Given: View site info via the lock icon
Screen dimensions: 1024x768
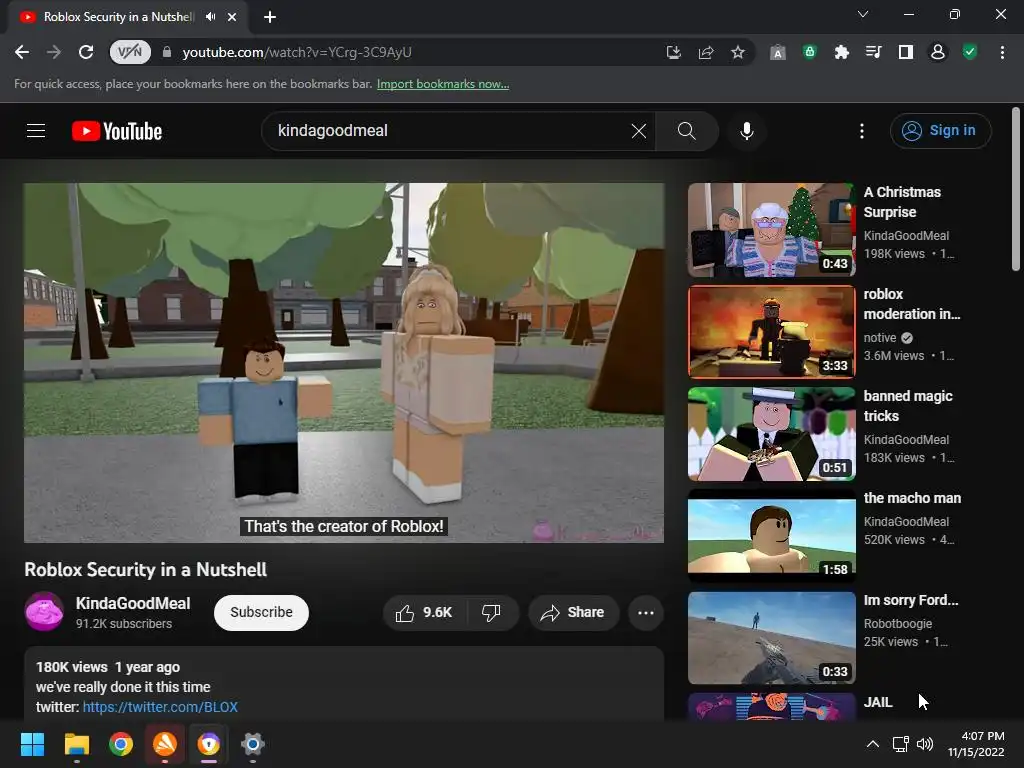Looking at the screenshot, I should coord(167,52).
